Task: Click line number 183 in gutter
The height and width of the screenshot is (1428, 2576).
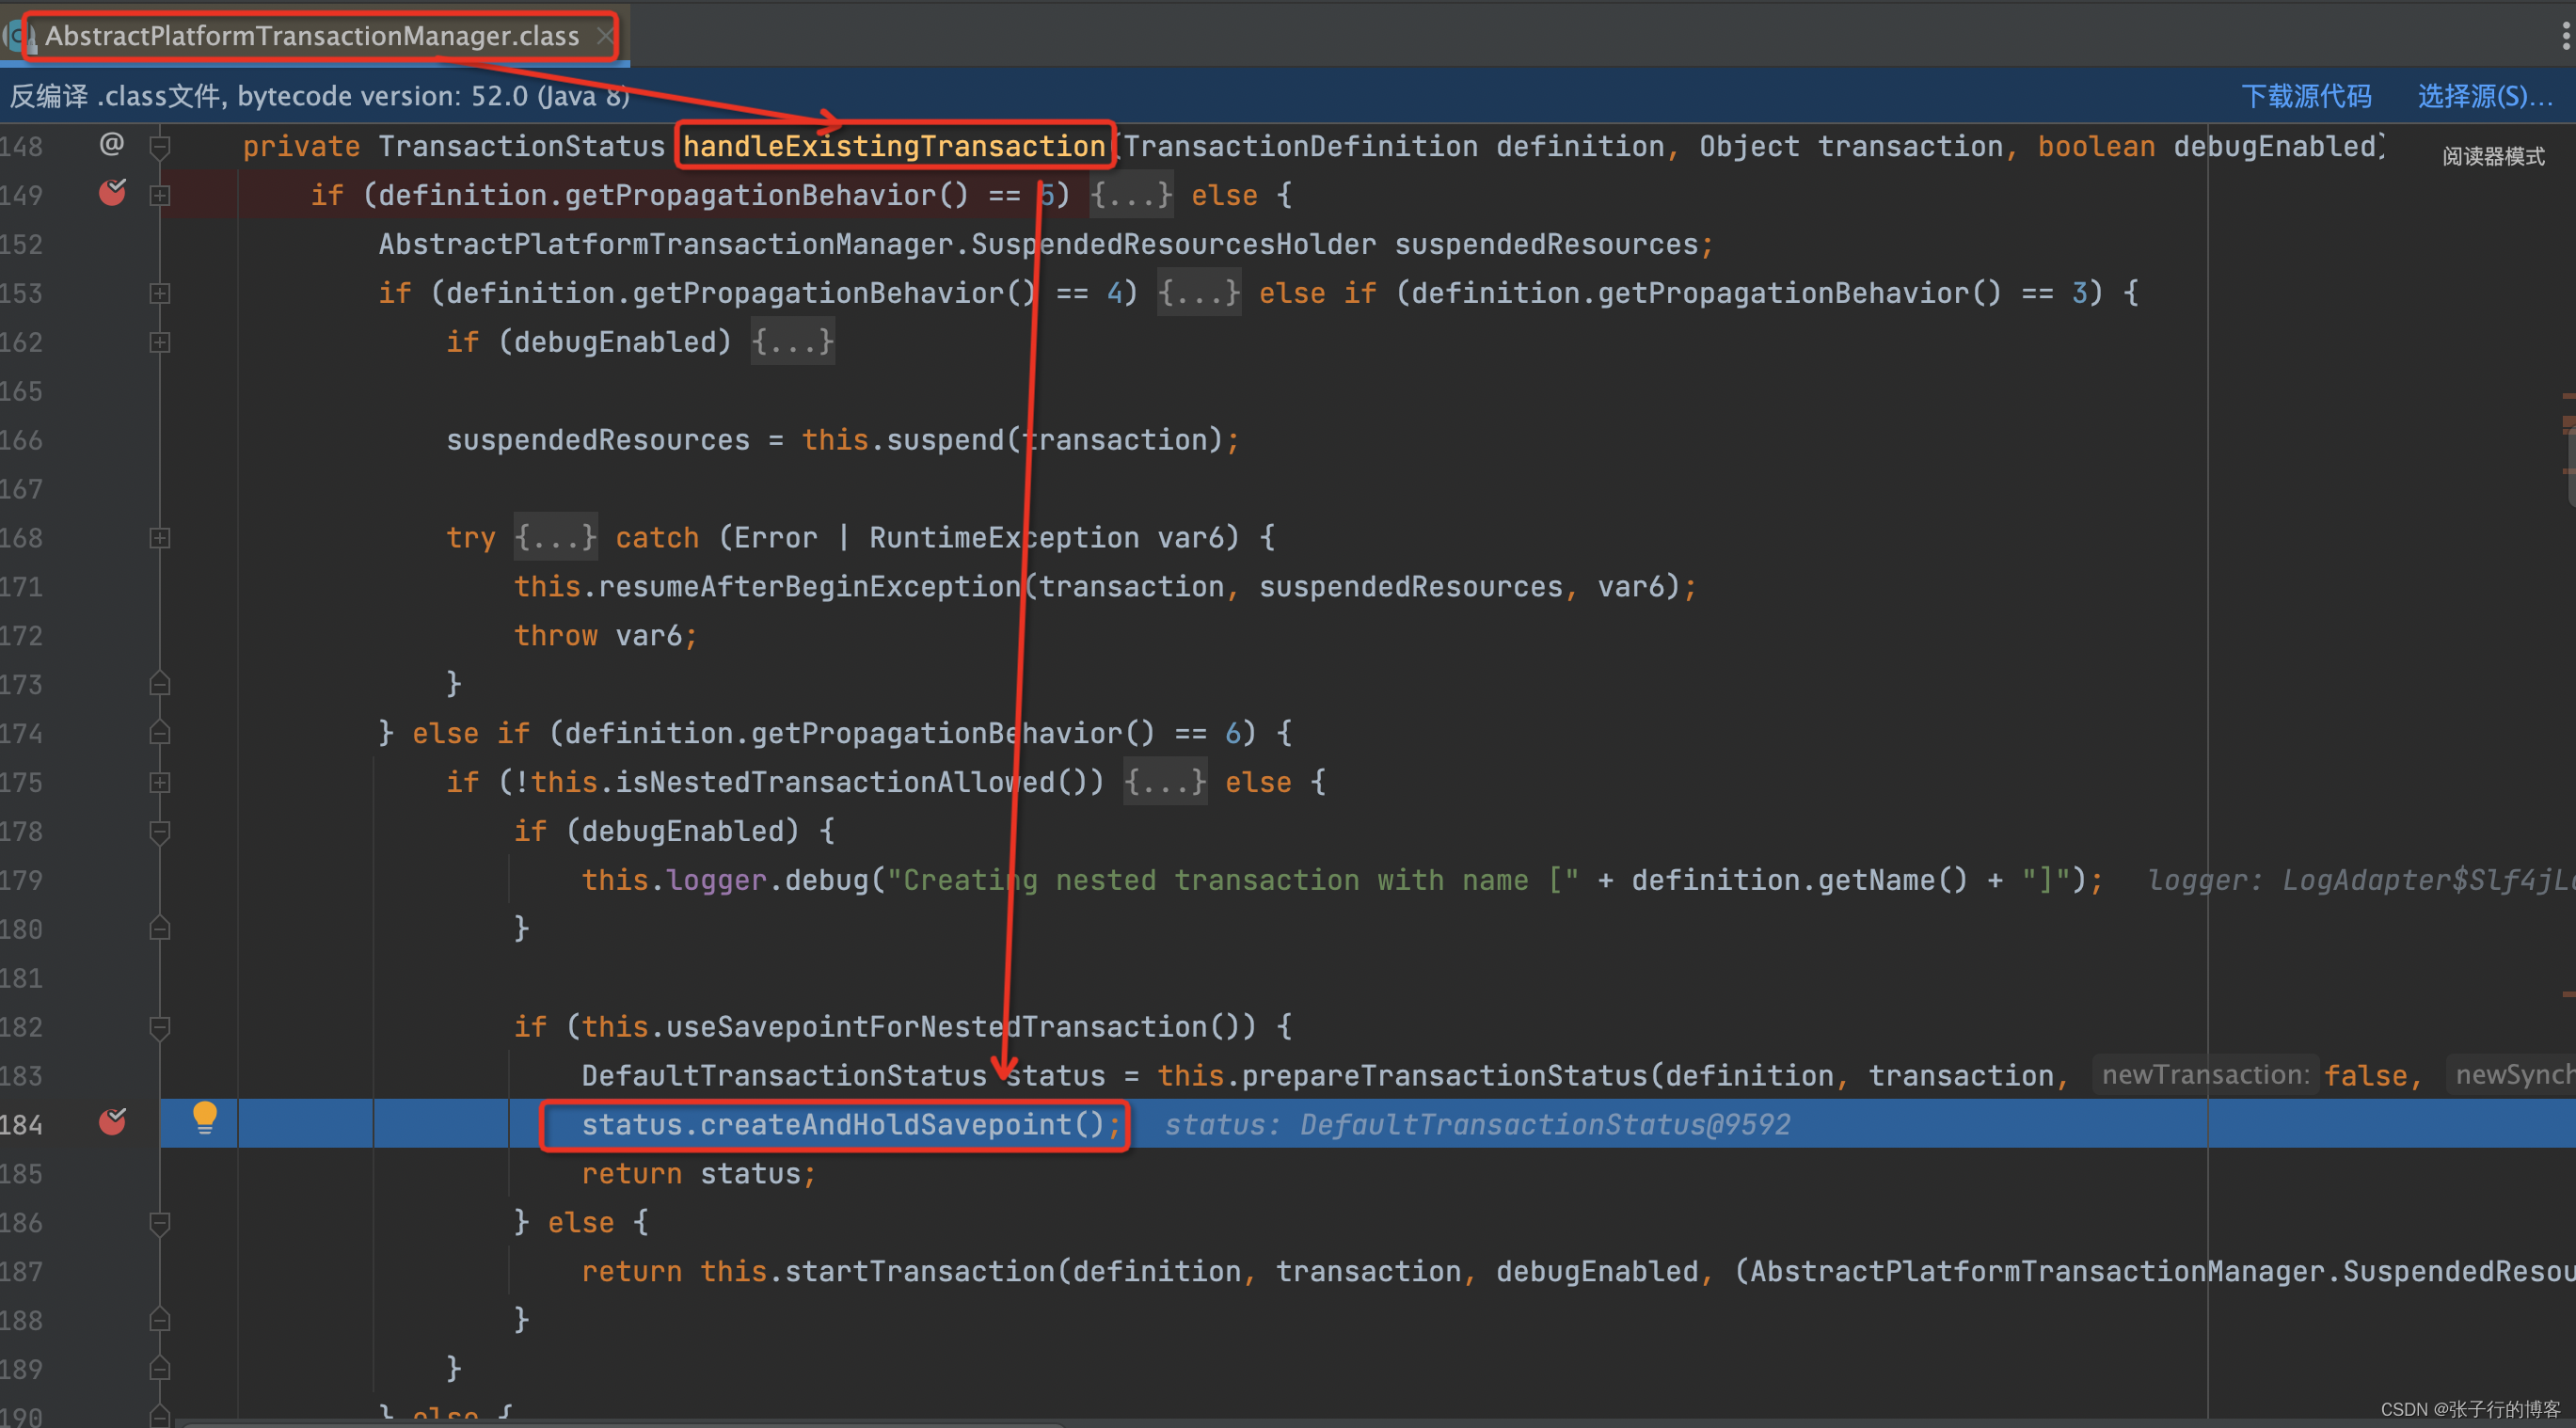Action: point(22,1077)
